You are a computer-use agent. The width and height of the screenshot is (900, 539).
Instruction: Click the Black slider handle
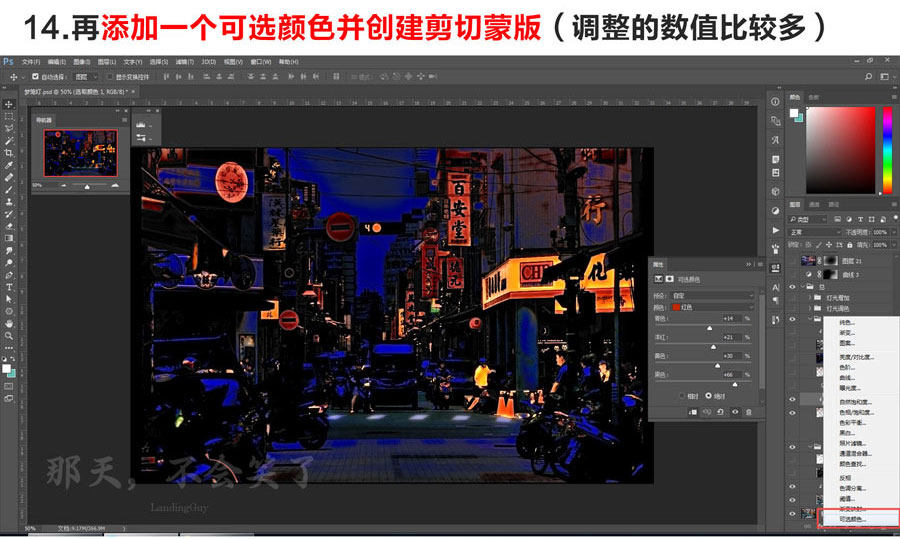coord(735,384)
